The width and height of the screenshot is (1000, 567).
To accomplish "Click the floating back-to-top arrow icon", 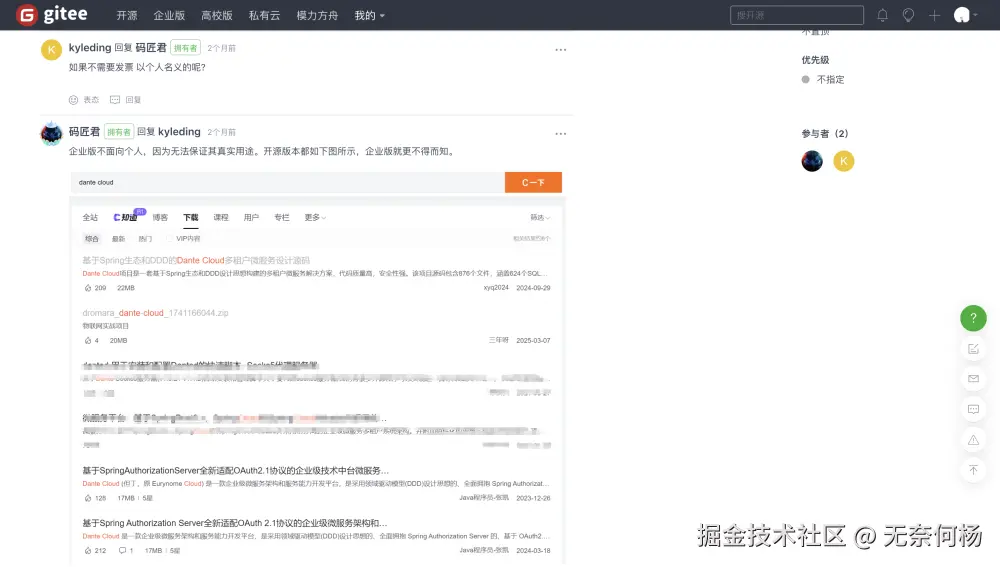I will coord(973,470).
